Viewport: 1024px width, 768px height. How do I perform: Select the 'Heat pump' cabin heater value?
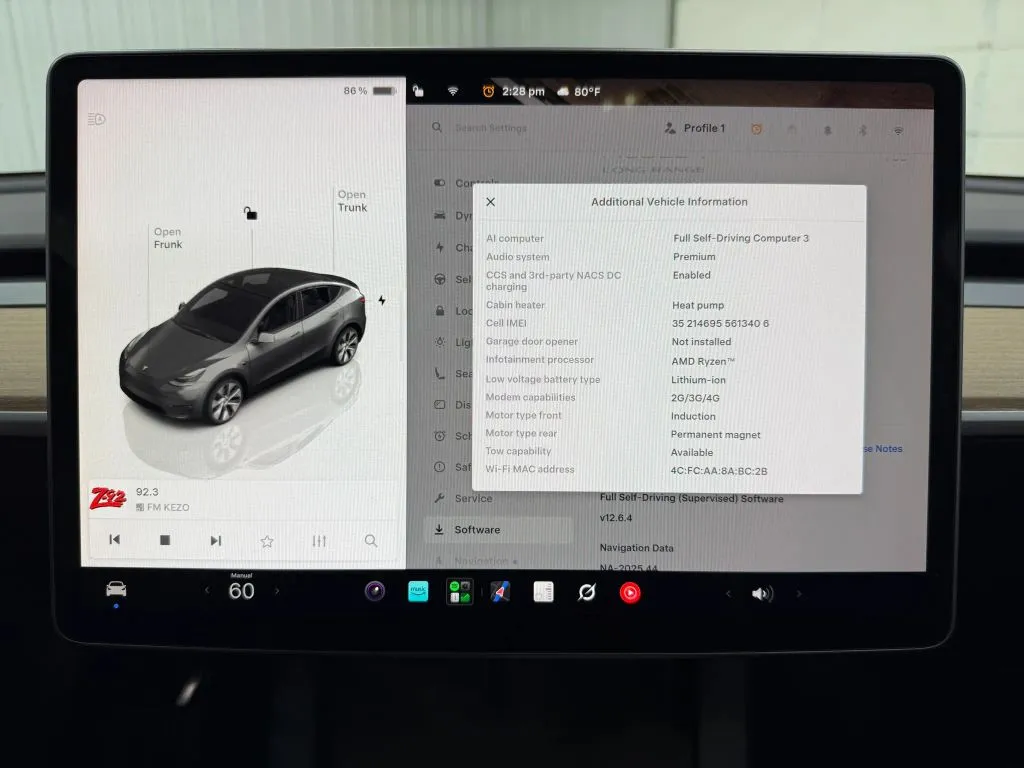(x=697, y=305)
